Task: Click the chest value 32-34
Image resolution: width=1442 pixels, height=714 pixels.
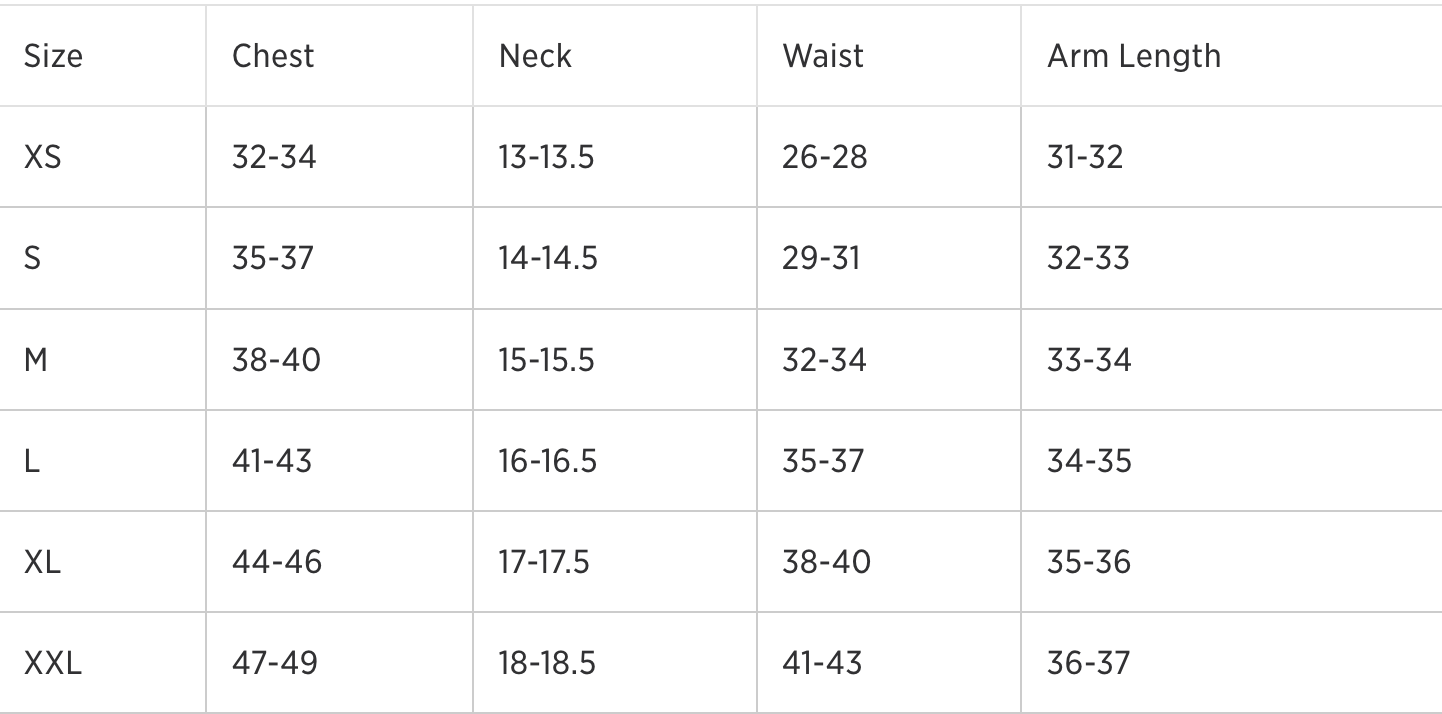Action: (274, 157)
